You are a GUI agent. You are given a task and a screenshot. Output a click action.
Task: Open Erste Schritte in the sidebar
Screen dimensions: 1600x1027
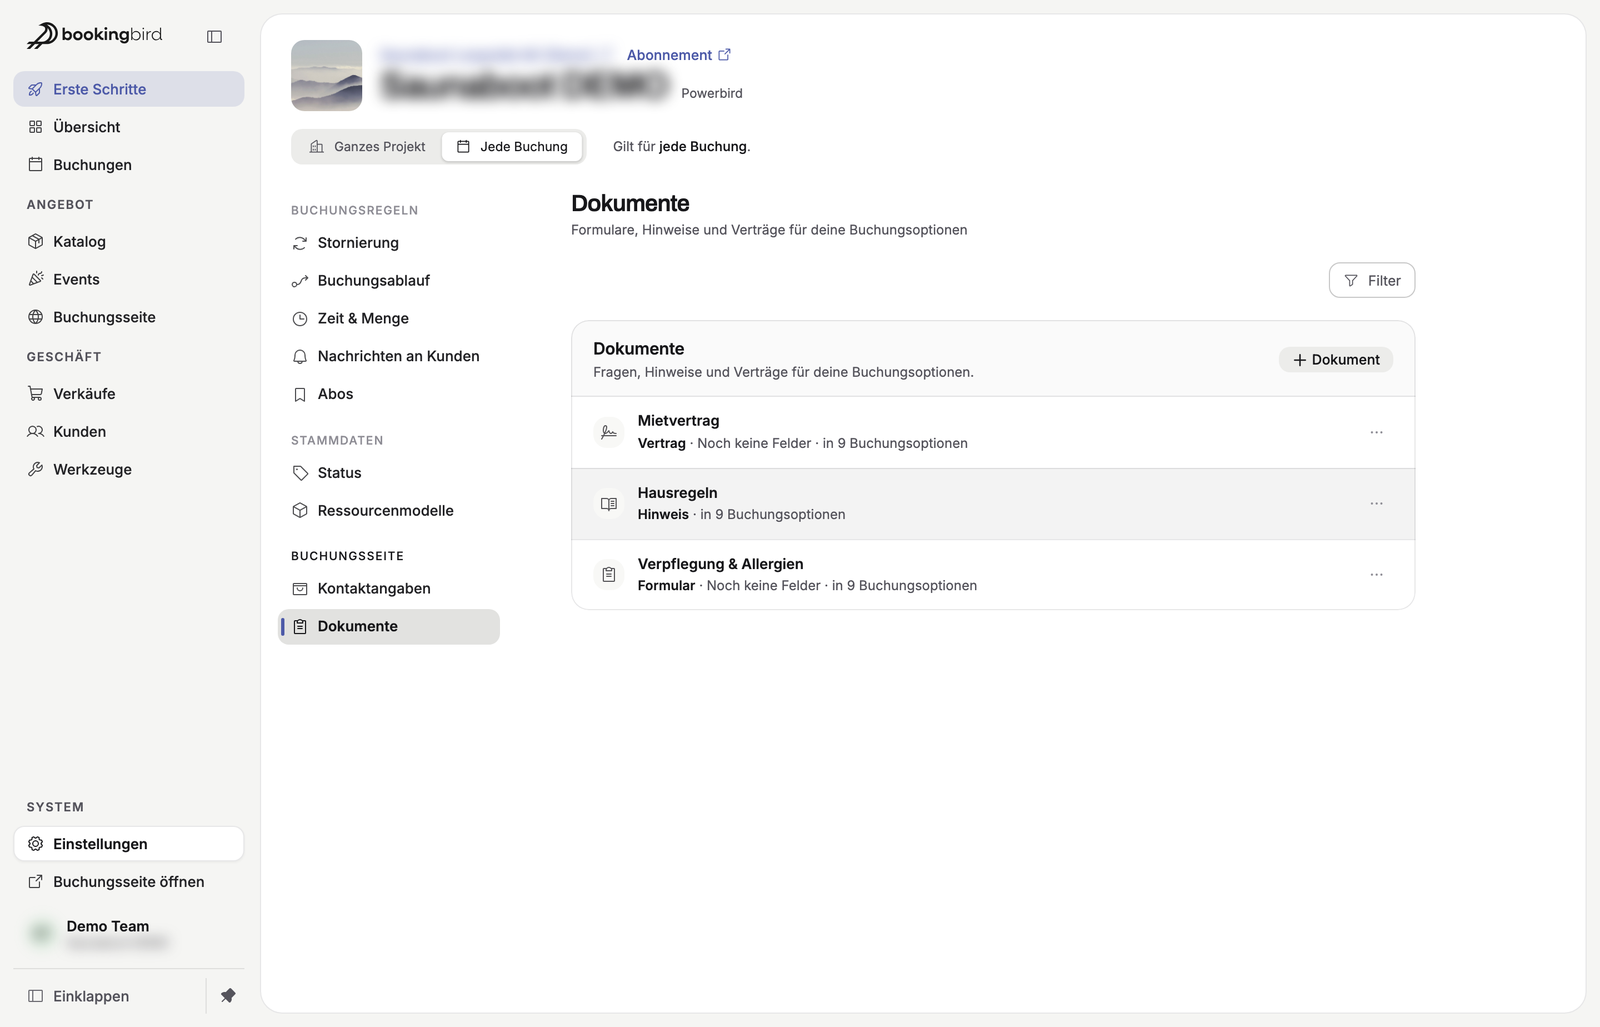129,89
